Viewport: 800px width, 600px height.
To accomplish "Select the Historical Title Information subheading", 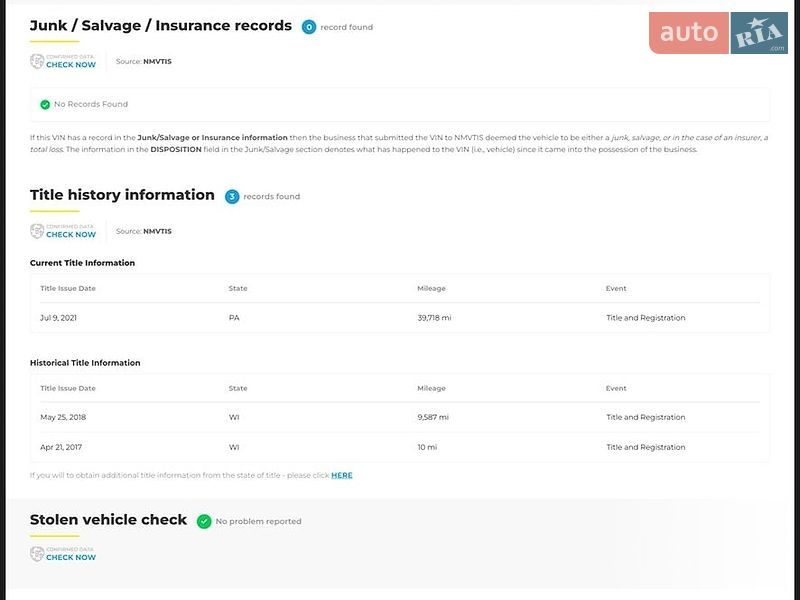I will click(85, 363).
